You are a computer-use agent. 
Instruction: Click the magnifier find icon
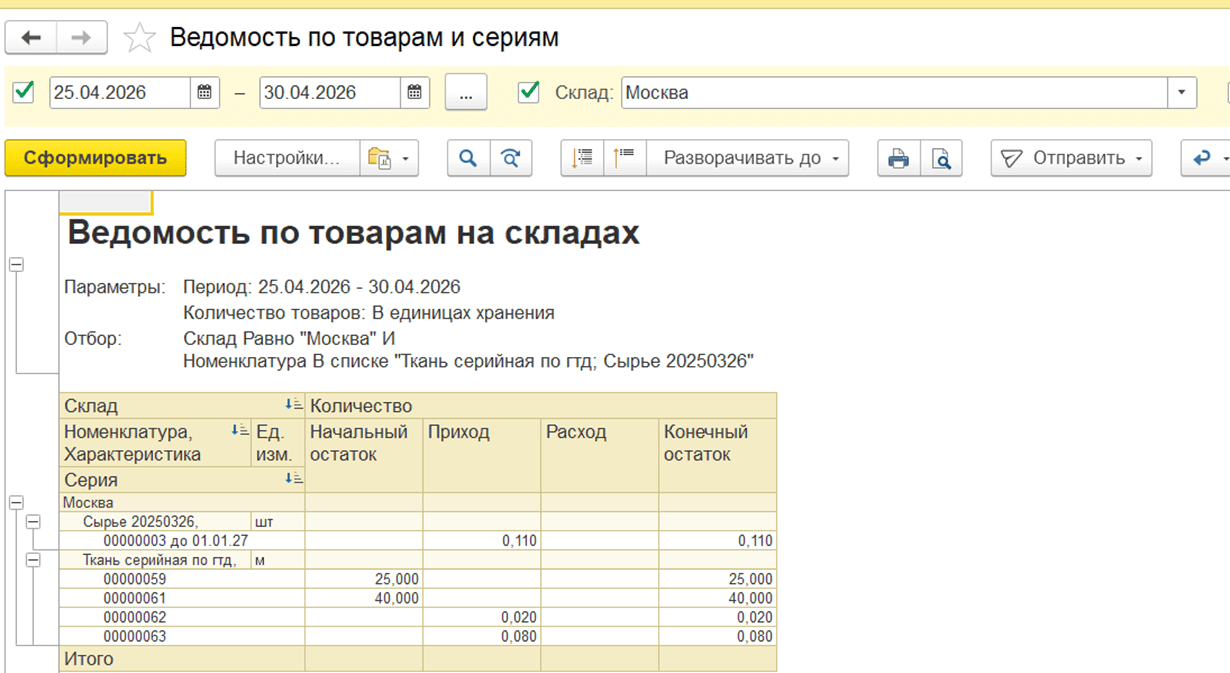(x=468, y=158)
